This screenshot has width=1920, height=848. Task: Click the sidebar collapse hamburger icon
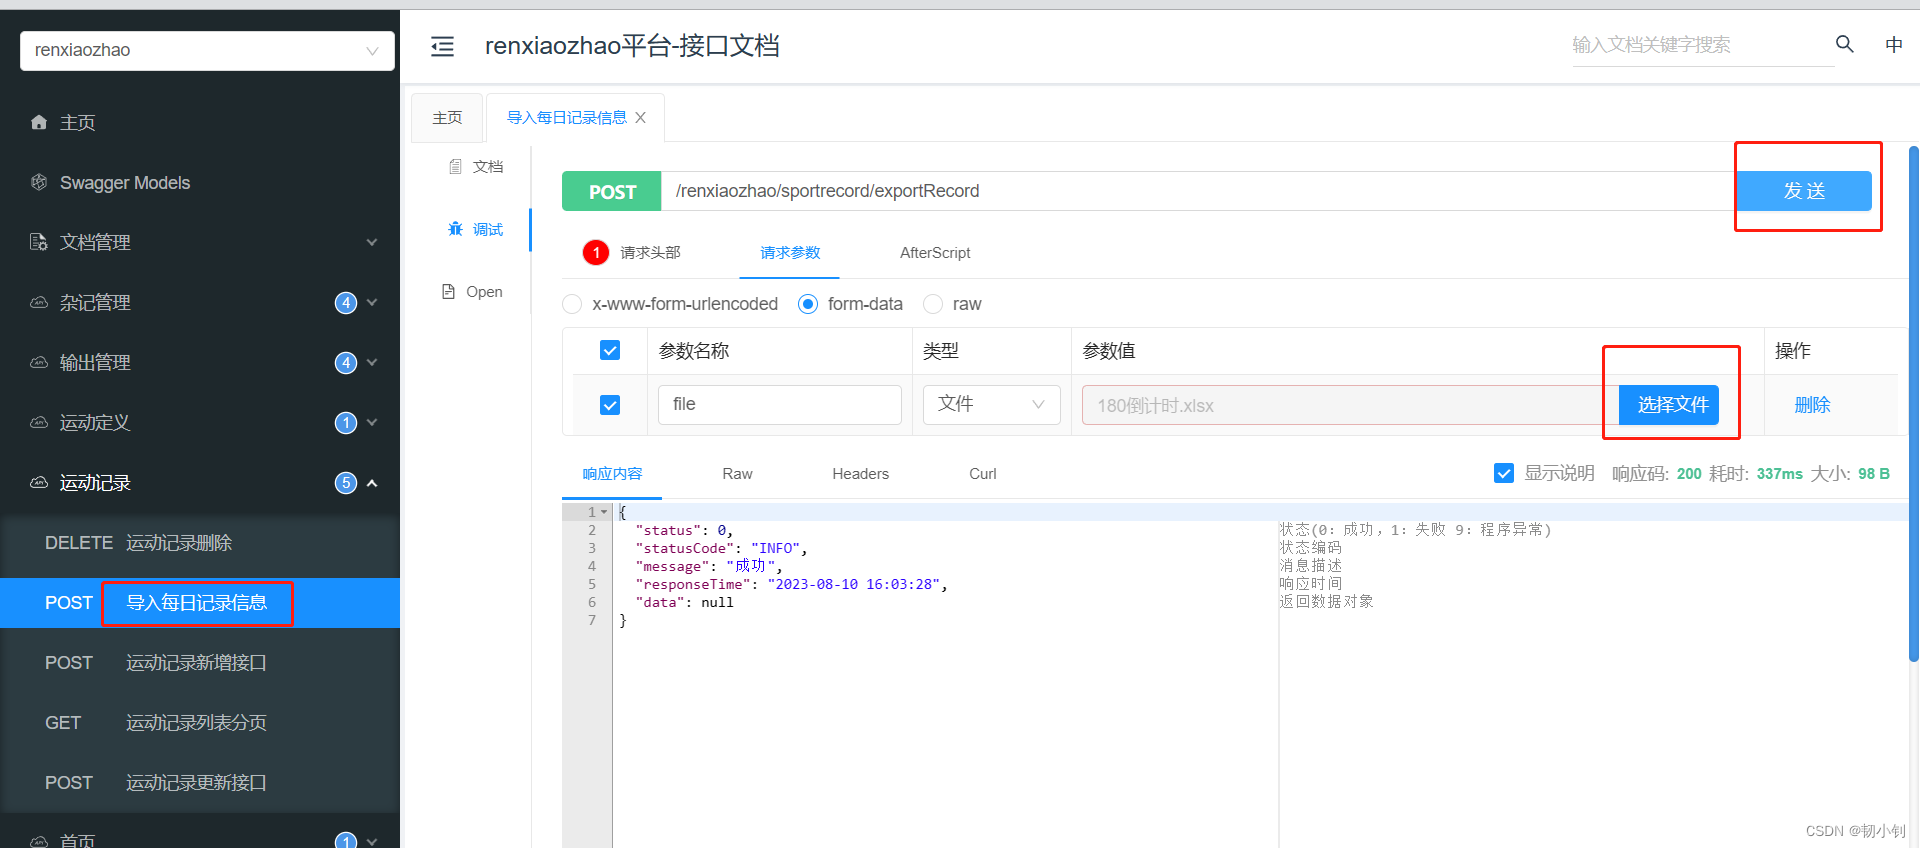click(x=442, y=46)
